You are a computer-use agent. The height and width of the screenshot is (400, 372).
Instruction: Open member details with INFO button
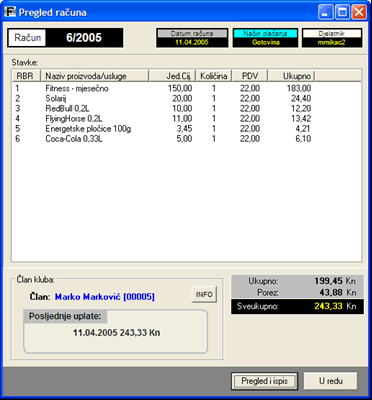click(x=204, y=295)
